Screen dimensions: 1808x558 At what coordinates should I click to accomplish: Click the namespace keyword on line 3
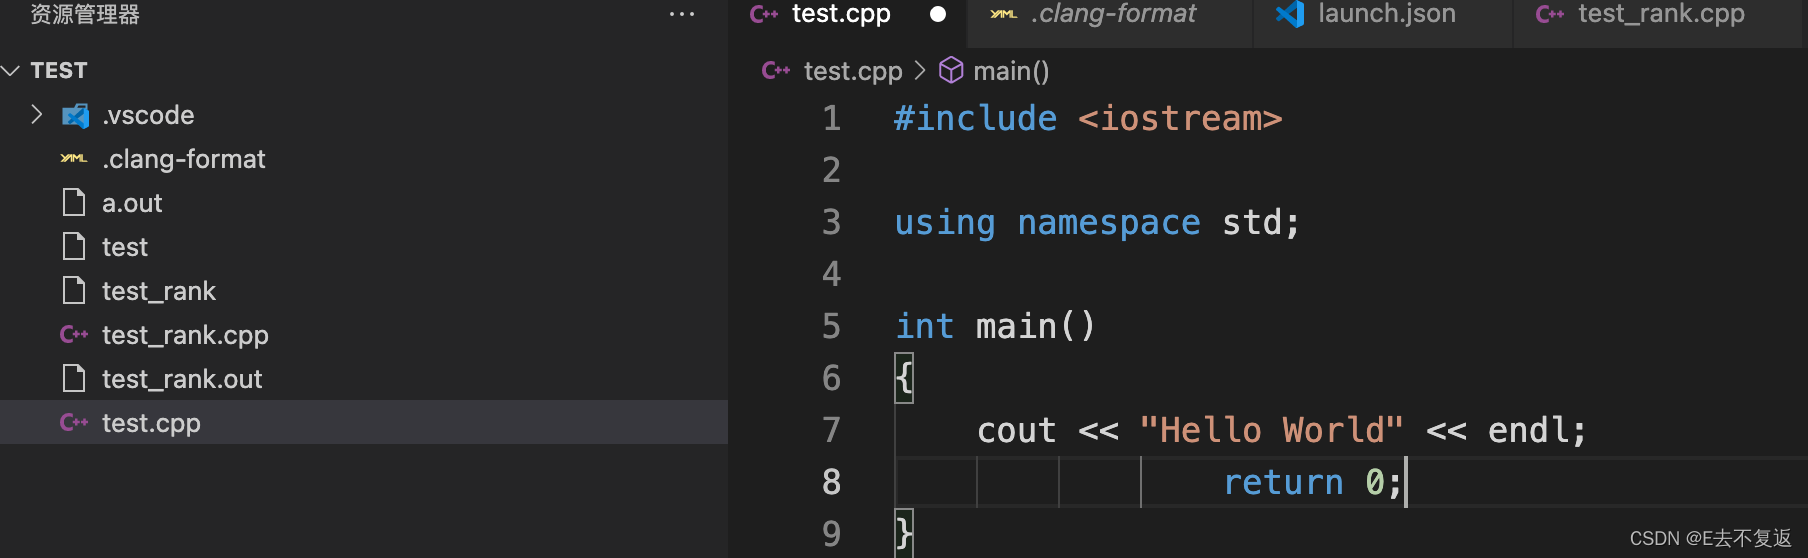pyautogui.click(x=1109, y=223)
